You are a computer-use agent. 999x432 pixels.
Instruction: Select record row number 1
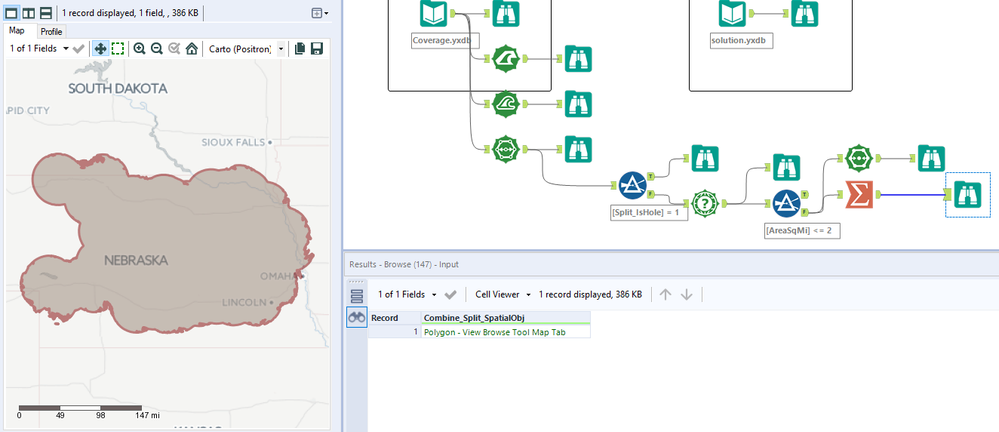tap(394, 332)
